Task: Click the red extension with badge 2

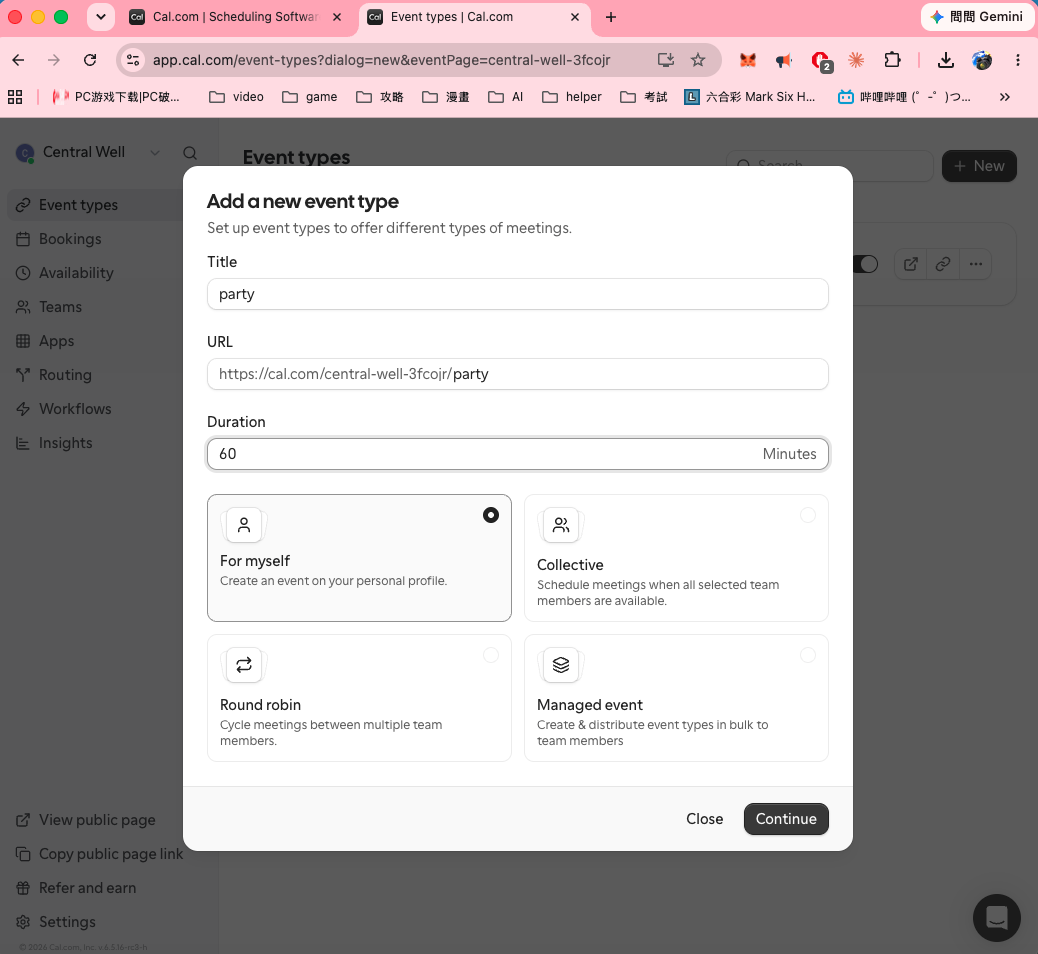Action: pos(821,61)
